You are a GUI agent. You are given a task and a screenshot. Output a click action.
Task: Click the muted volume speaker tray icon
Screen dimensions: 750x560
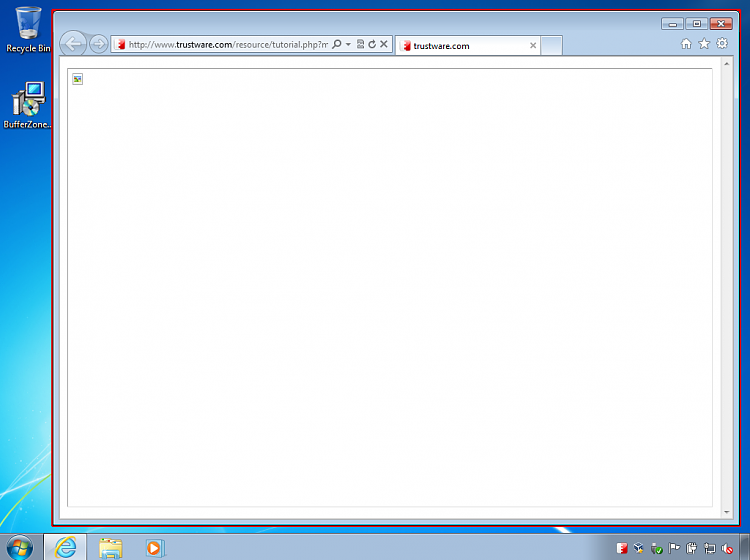[727, 549]
